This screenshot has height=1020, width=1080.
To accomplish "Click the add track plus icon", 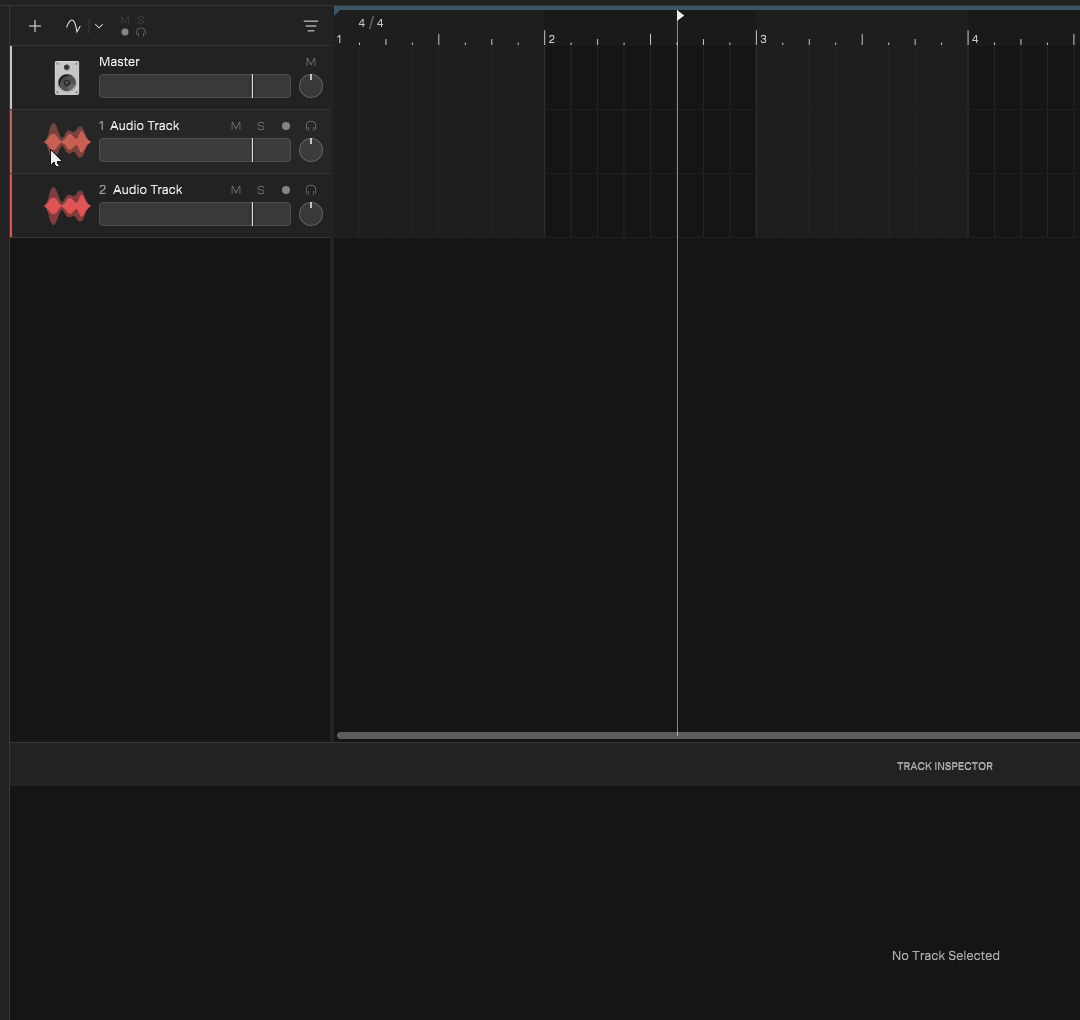I will pyautogui.click(x=35, y=26).
